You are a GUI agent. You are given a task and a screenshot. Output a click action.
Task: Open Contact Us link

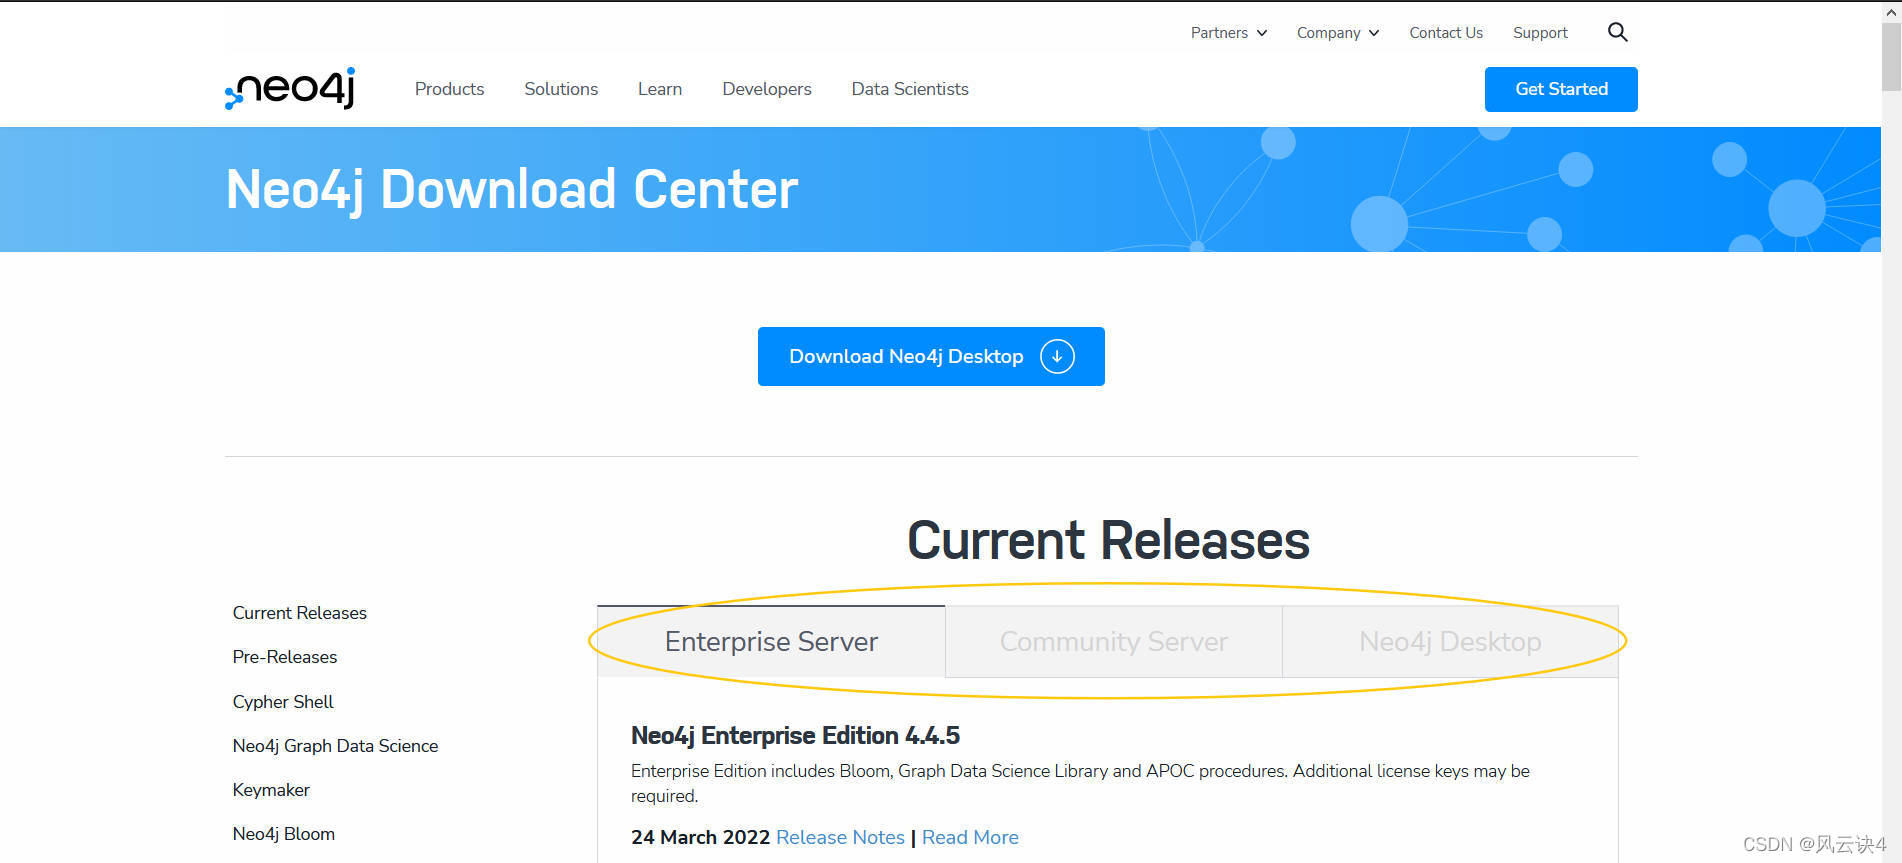[1446, 33]
